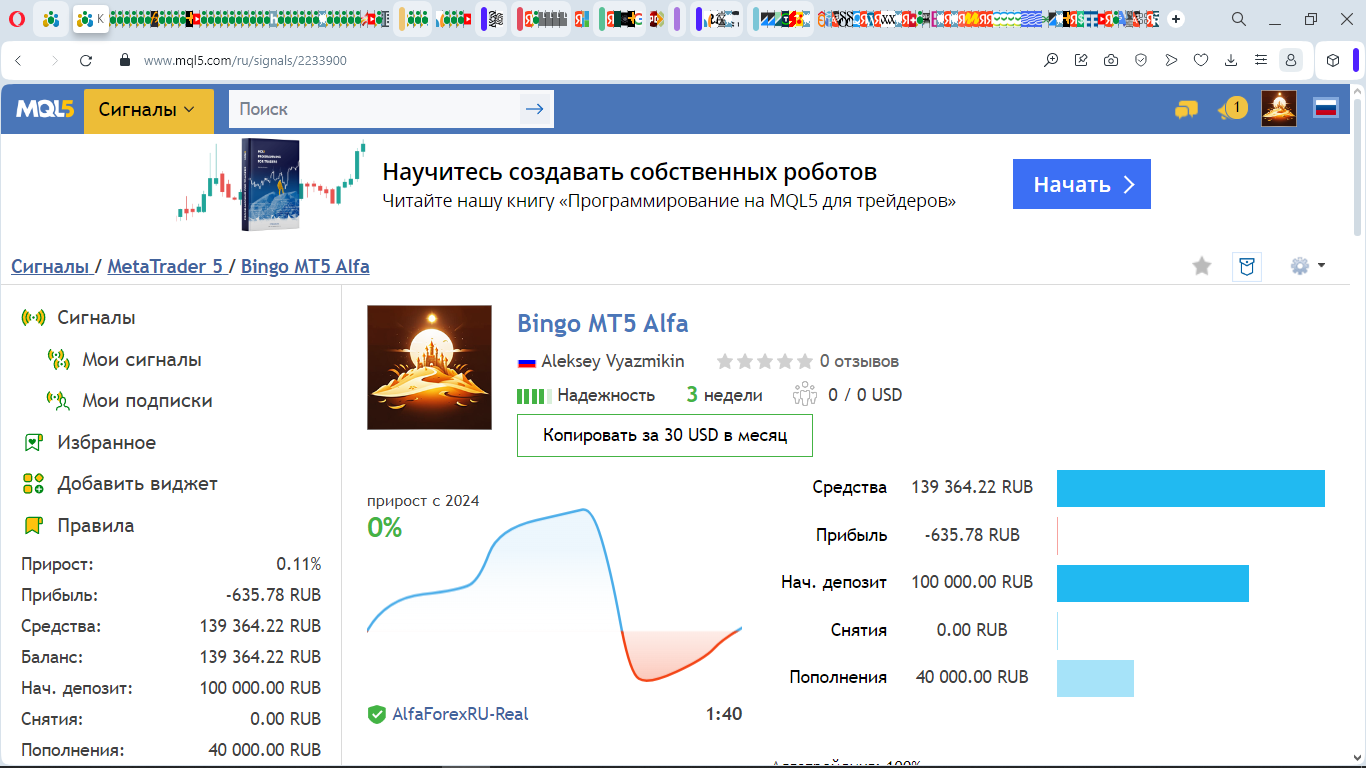Follow the MetaTrader 5 breadcrumb link

click(165, 267)
